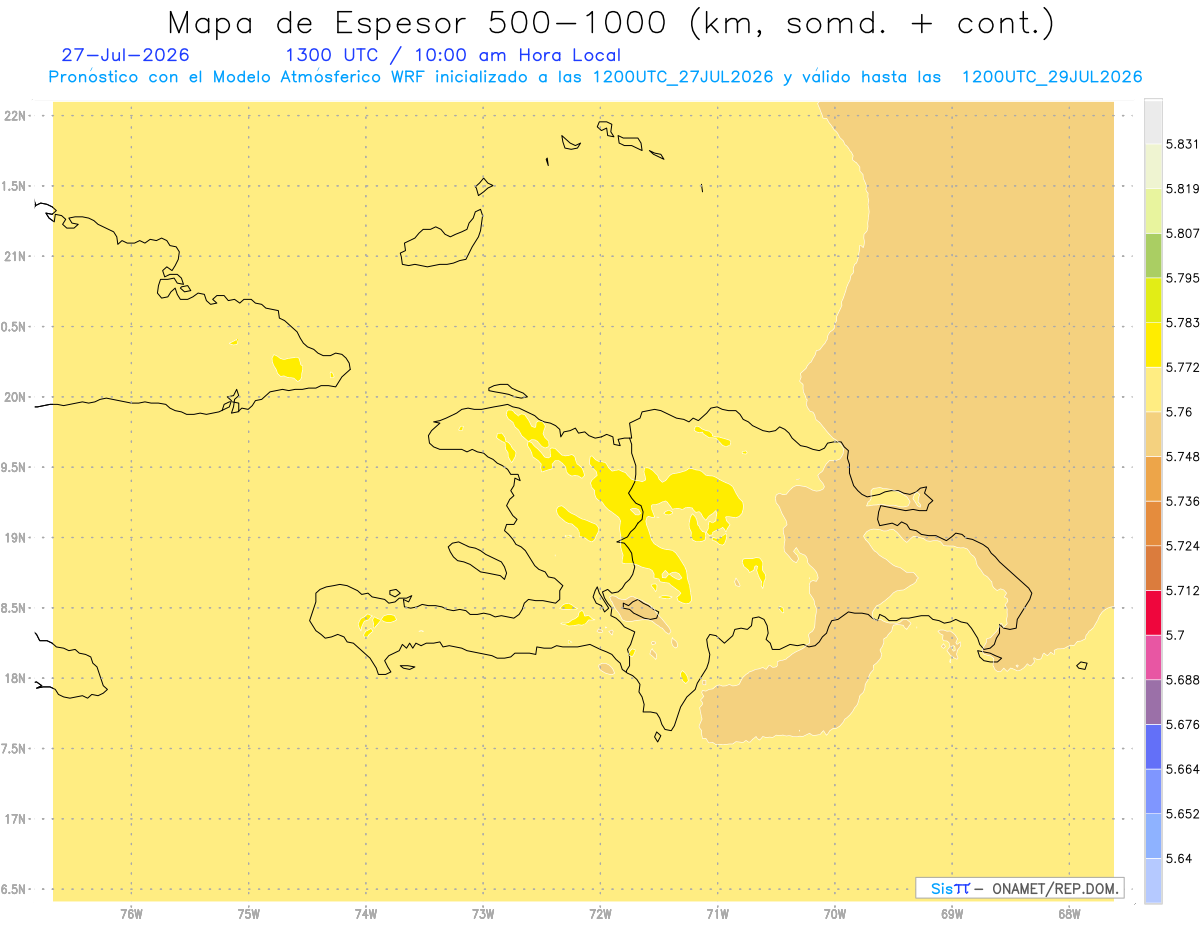1200x927 pixels.
Task: Click the colorbar value 5.76
Action: click(1179, 412)
